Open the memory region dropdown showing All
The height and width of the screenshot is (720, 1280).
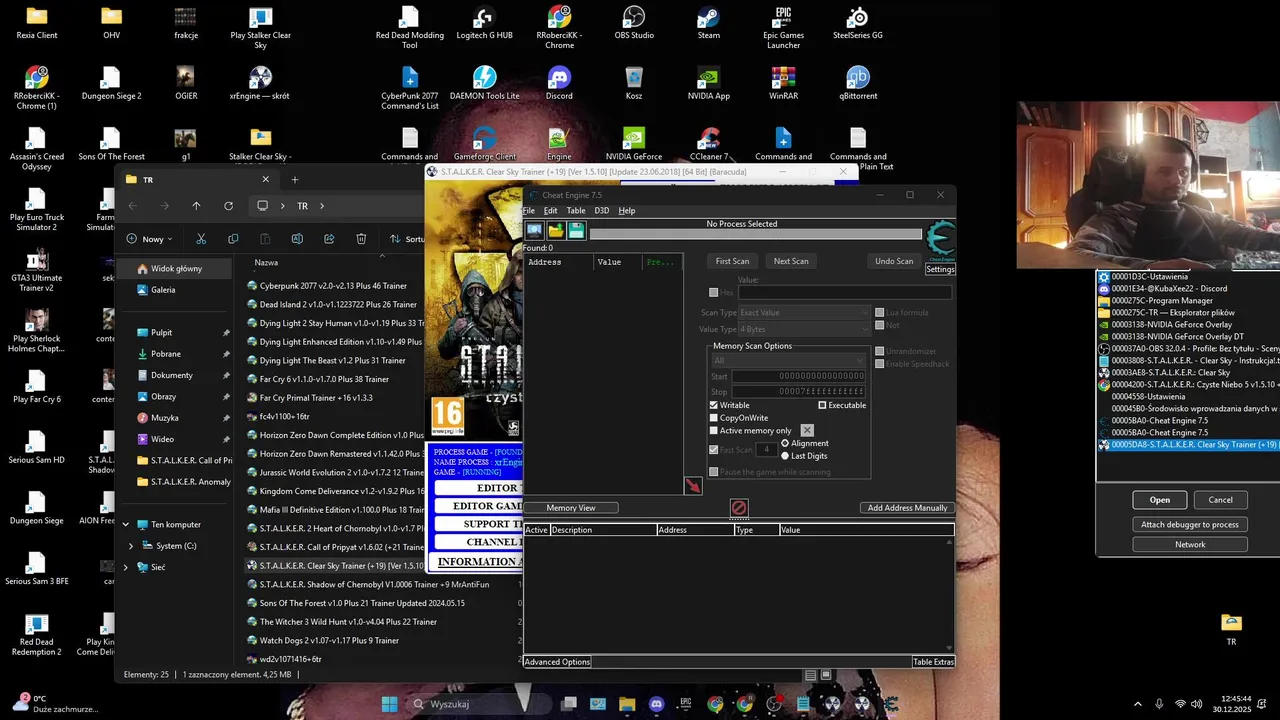[788, 360]
